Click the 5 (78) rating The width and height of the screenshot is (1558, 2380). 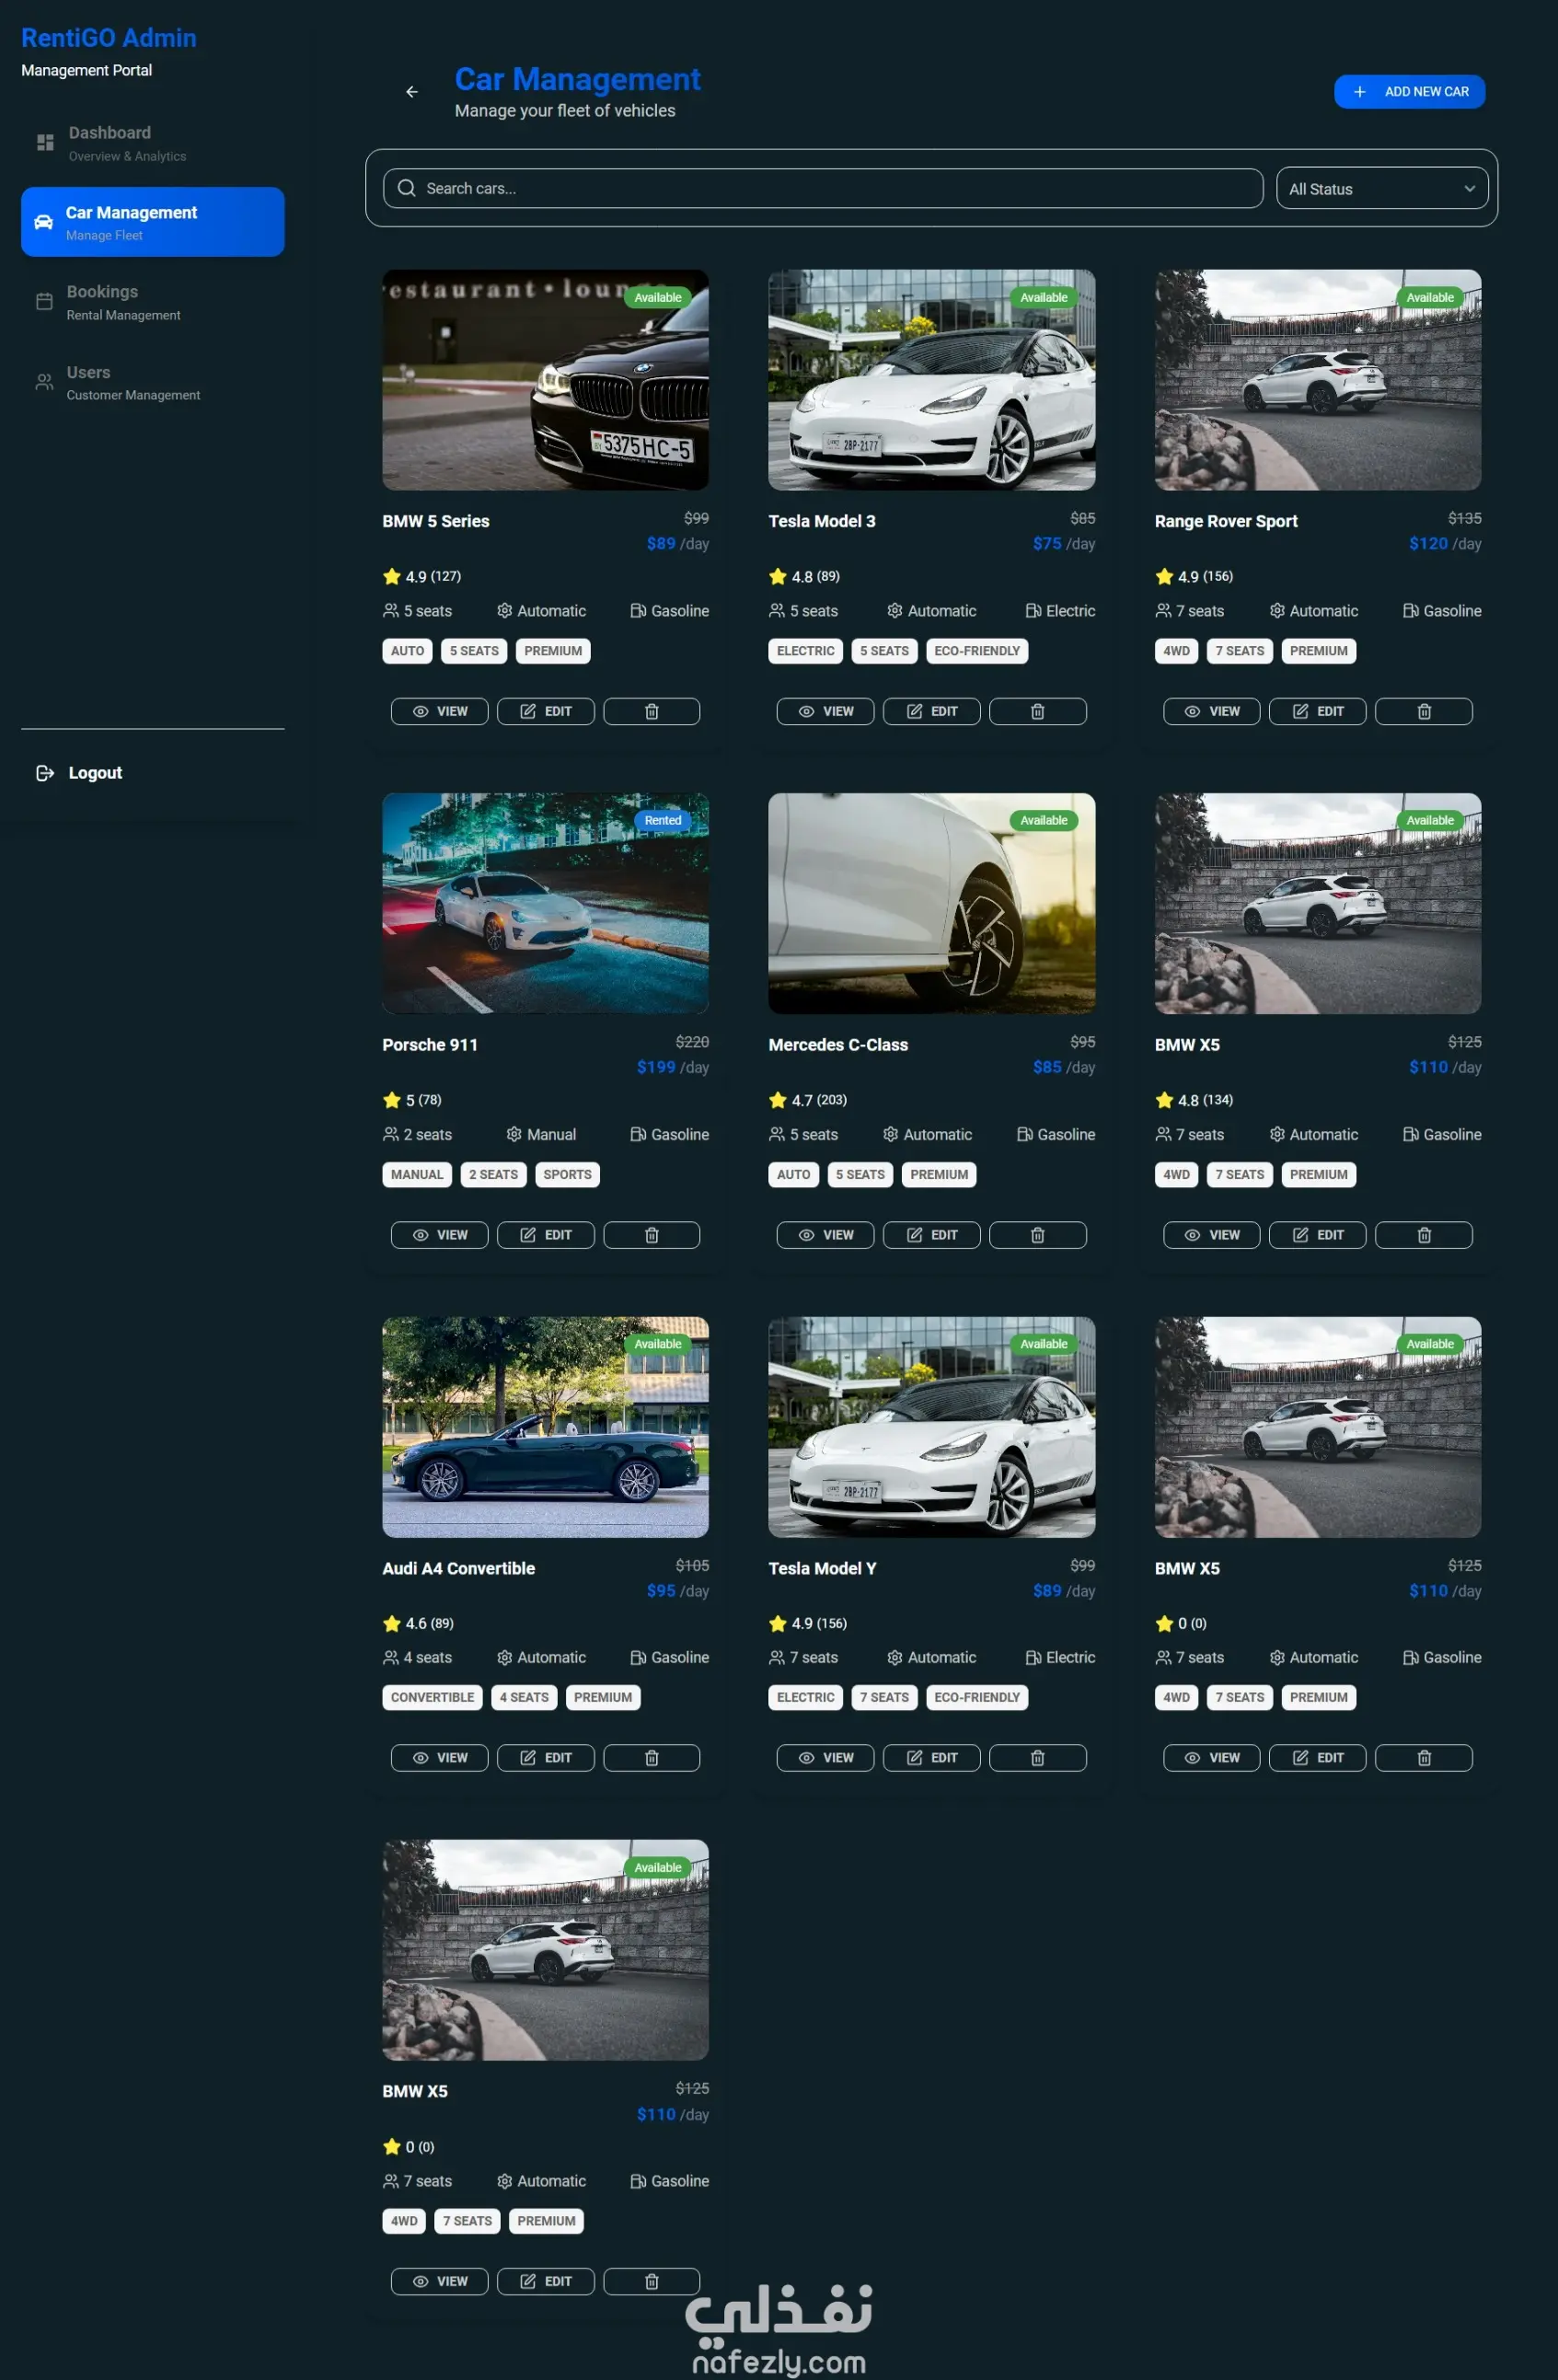[412, 1100]
